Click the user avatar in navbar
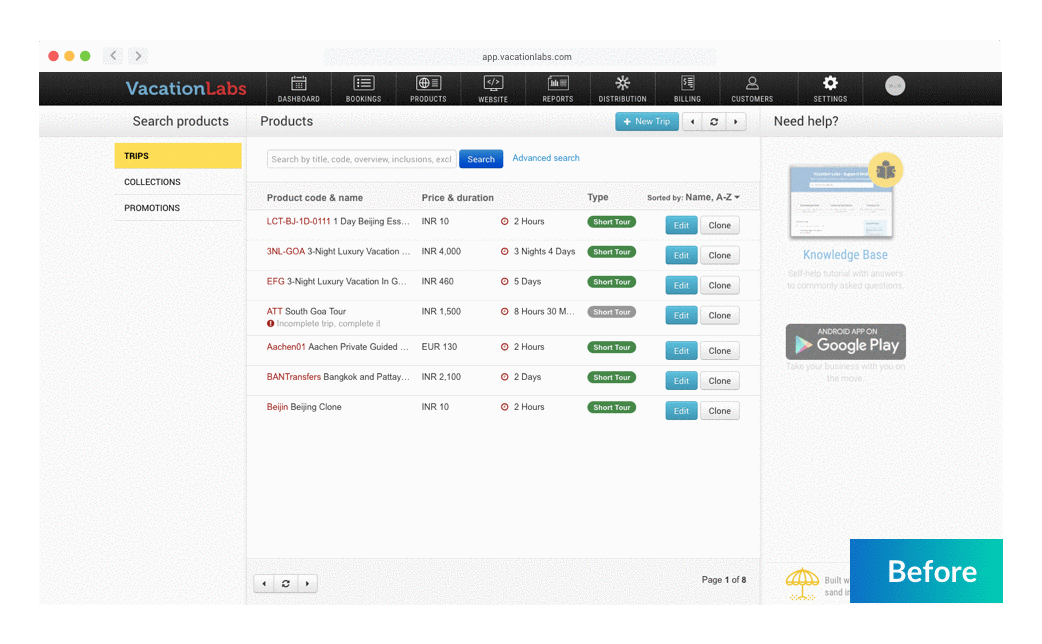The image size is (1042, 644). [x=895, y=86]
